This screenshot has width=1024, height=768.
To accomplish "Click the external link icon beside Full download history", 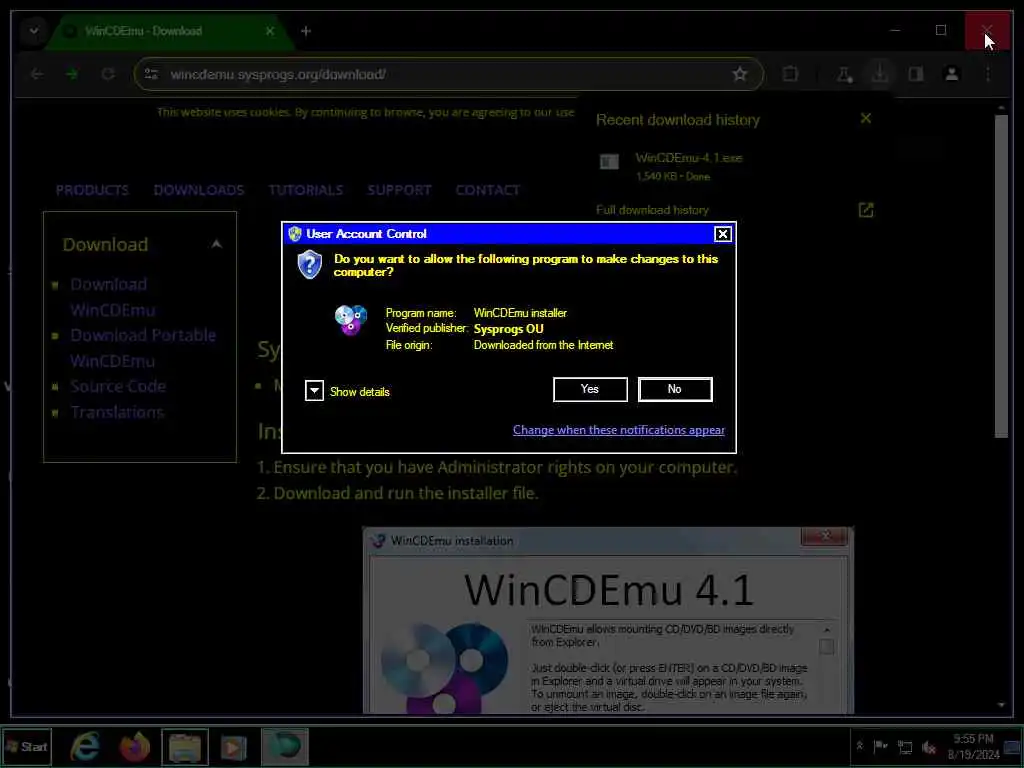I will [x=865, y=210].
